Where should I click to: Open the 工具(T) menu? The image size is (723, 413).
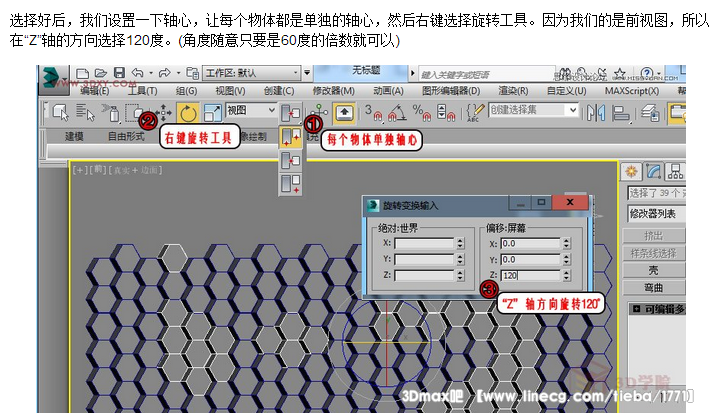pos(142,91)
